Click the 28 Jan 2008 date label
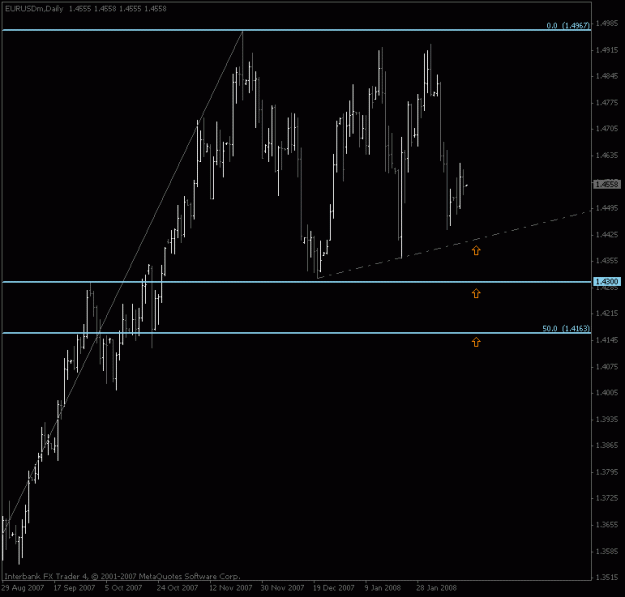This screenshot has width=625, height=597. tap(436, 588)
